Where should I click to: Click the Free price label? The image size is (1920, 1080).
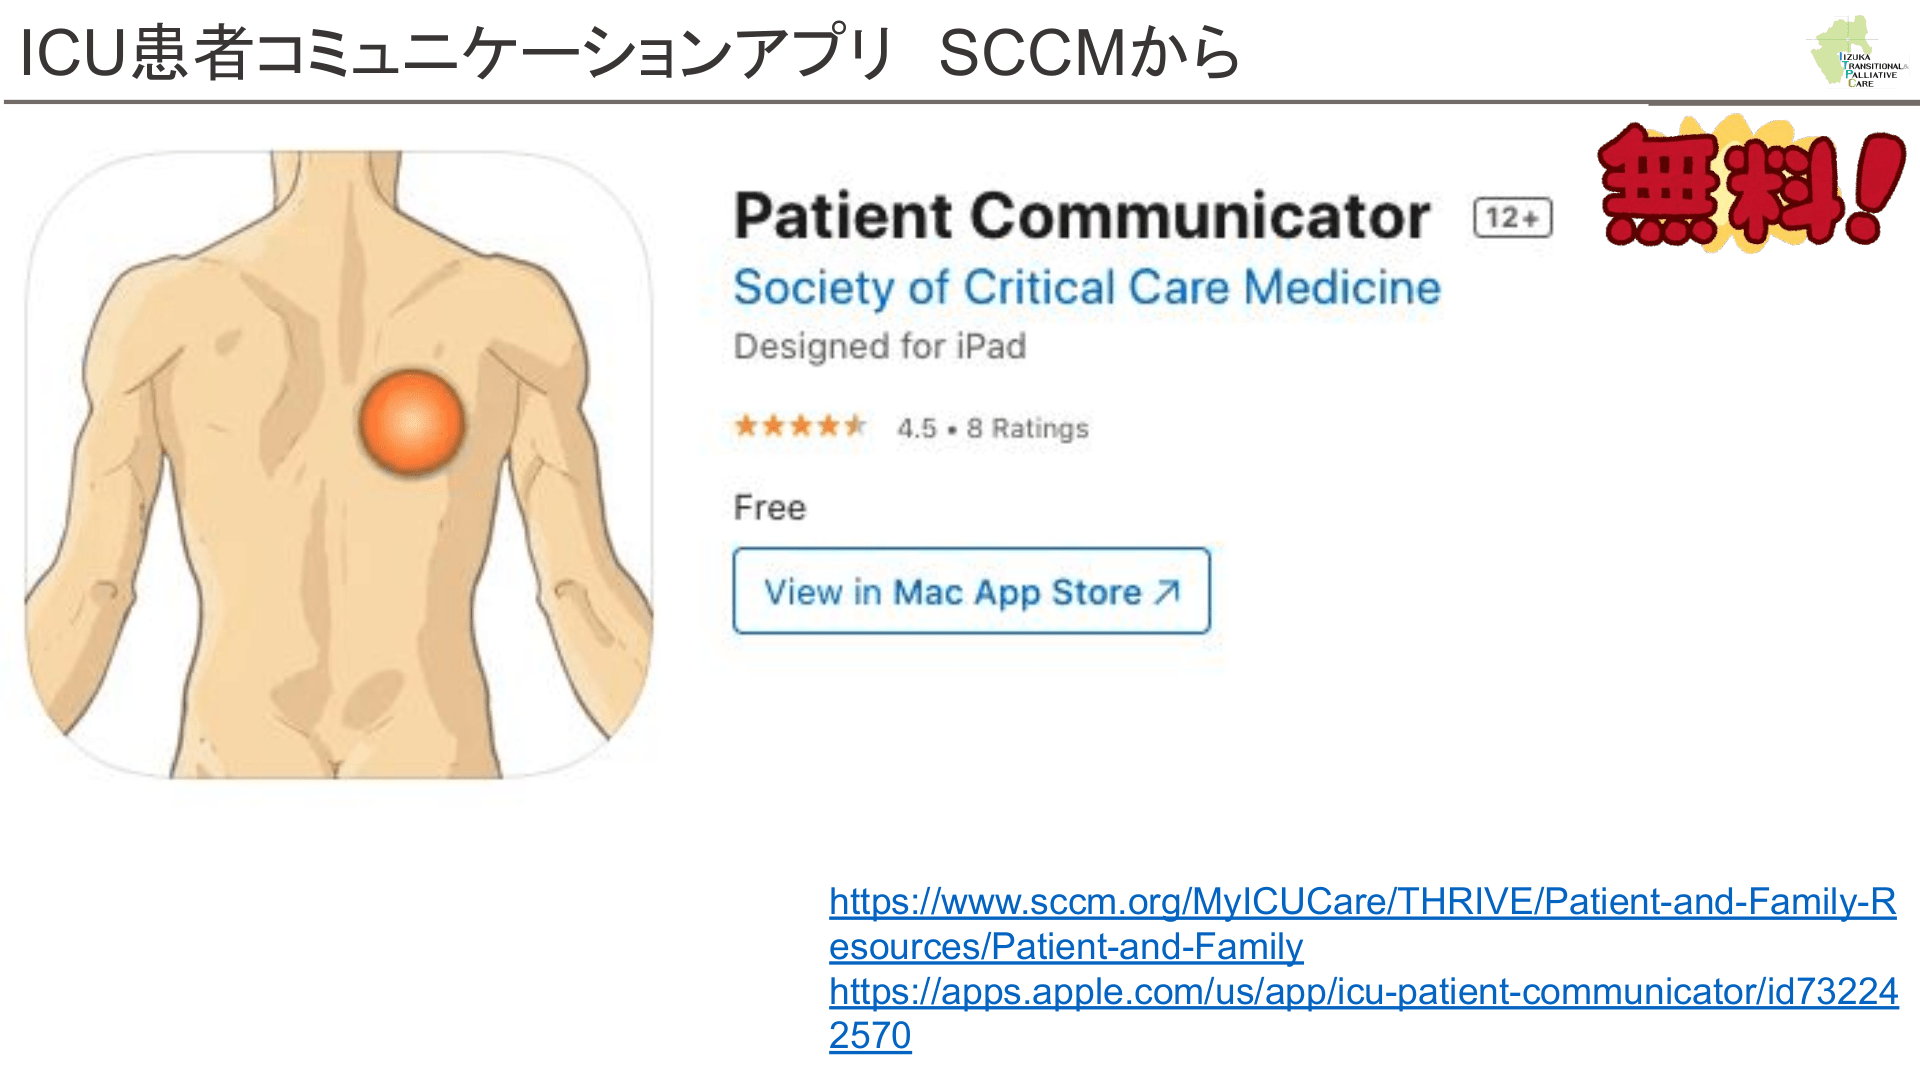(769, 508)
